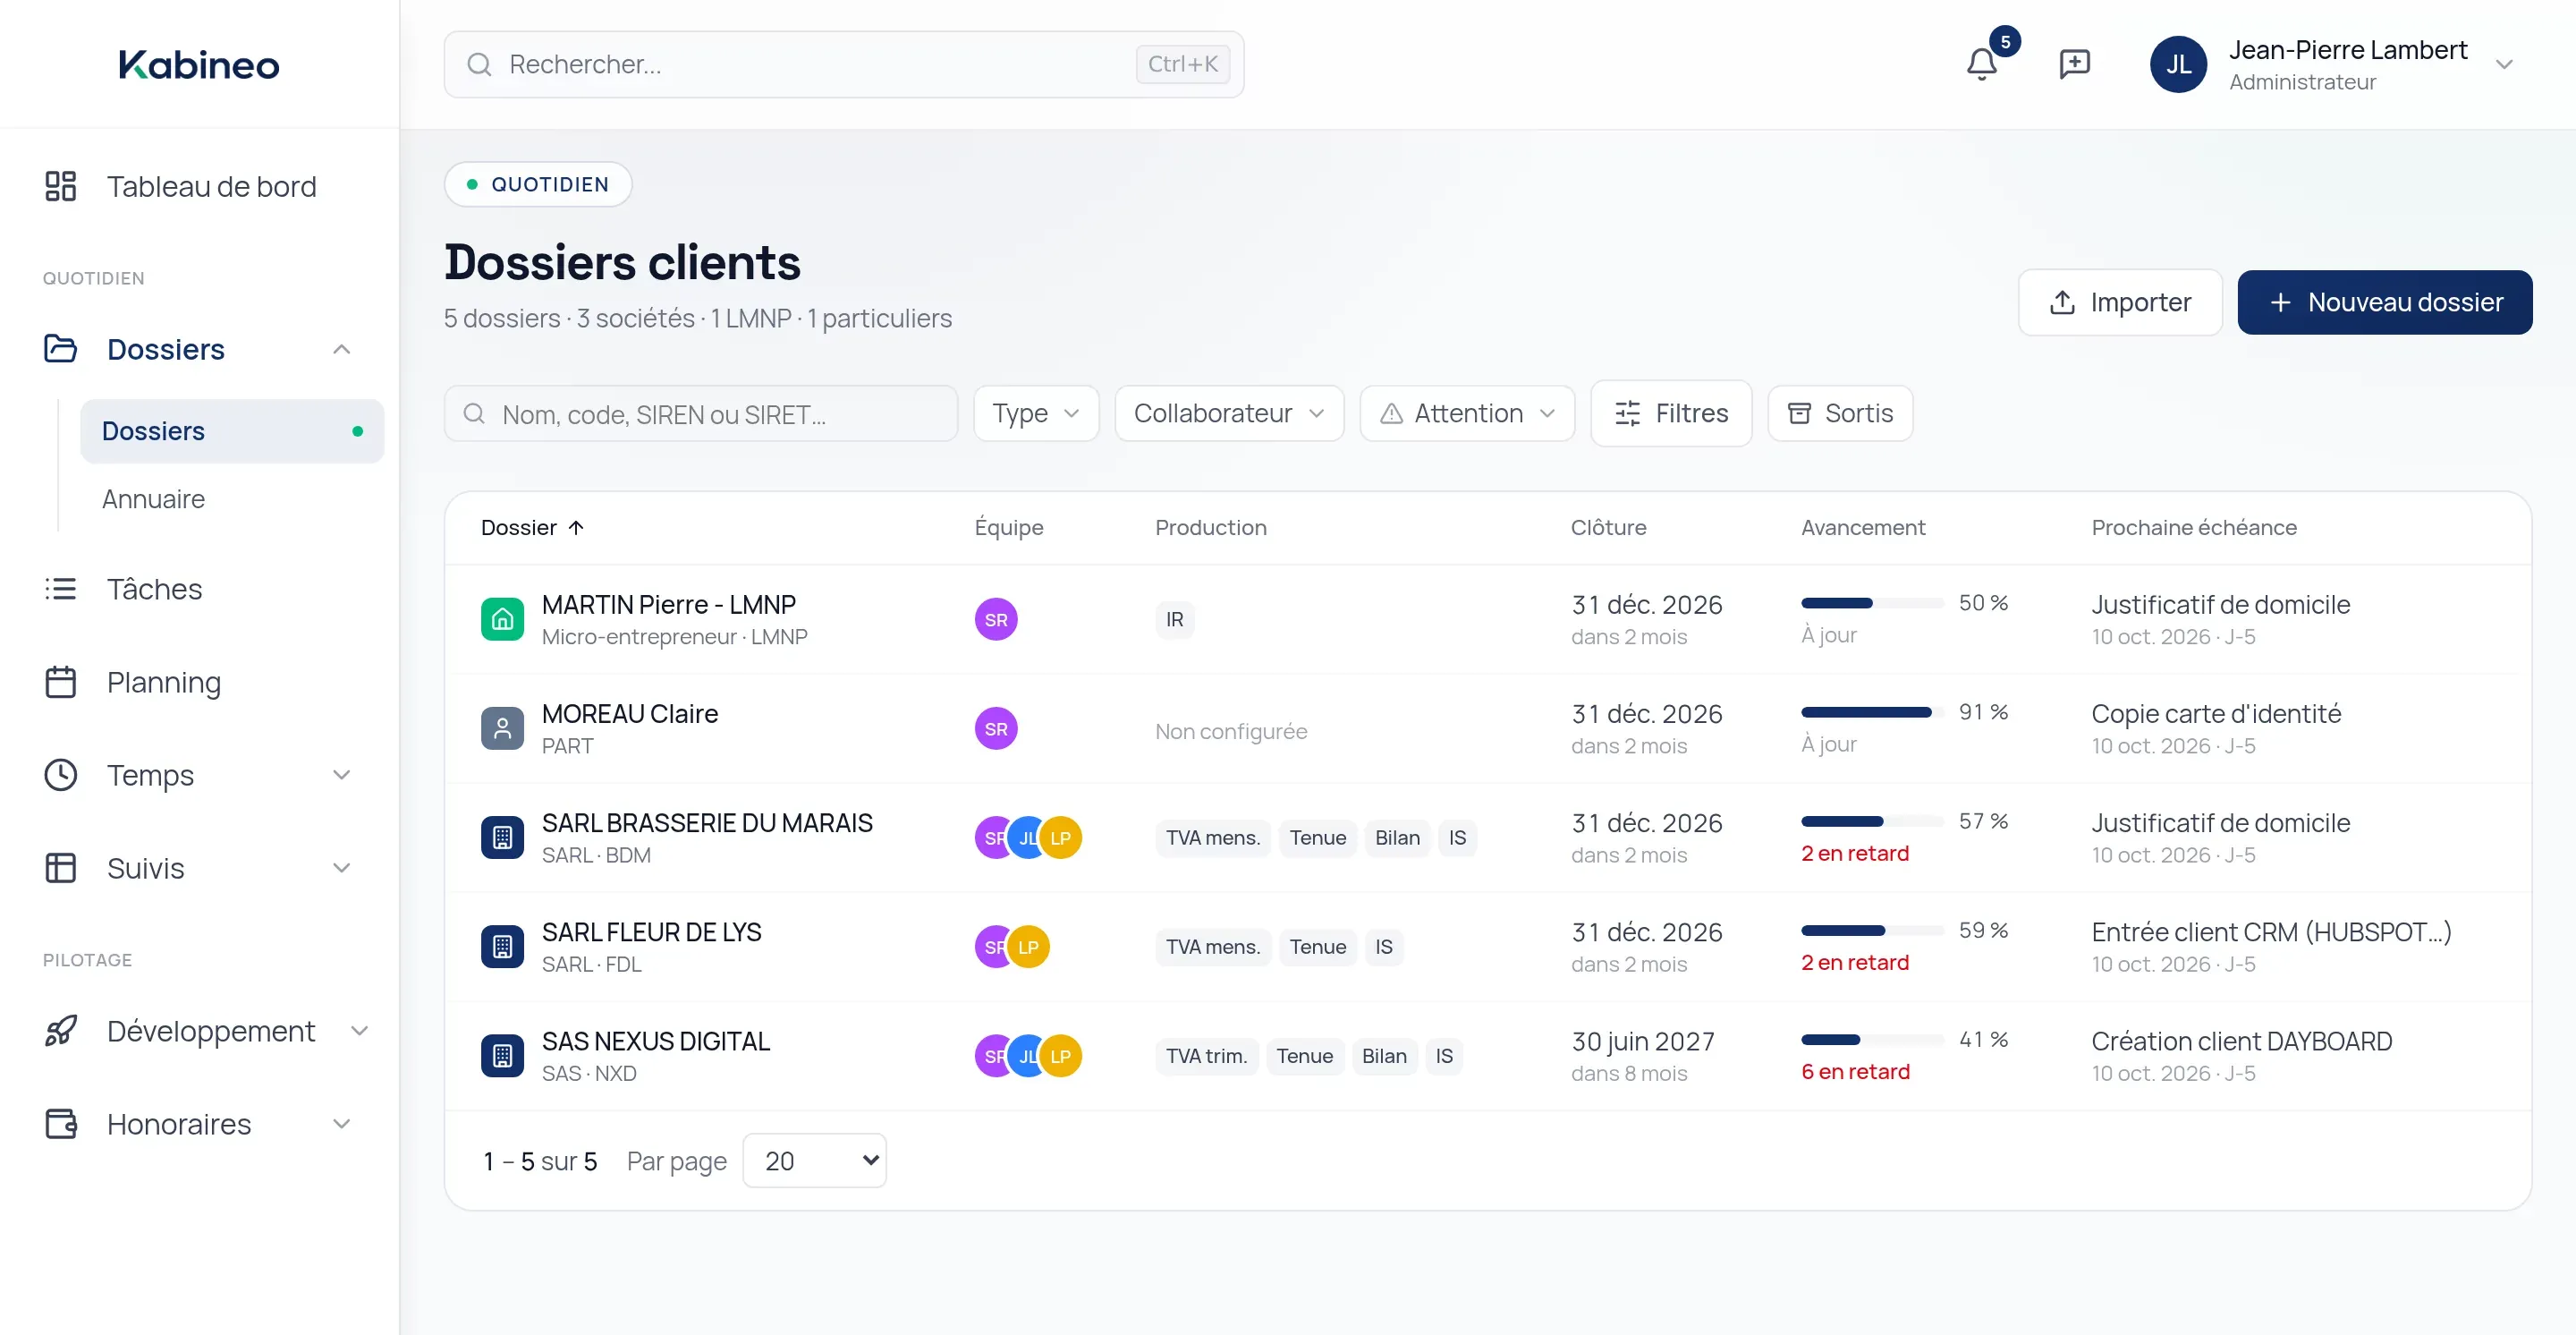2576x1335 pixels.
Task: Change the Par page selector showing 20
Action: (x=814, y=1161)
